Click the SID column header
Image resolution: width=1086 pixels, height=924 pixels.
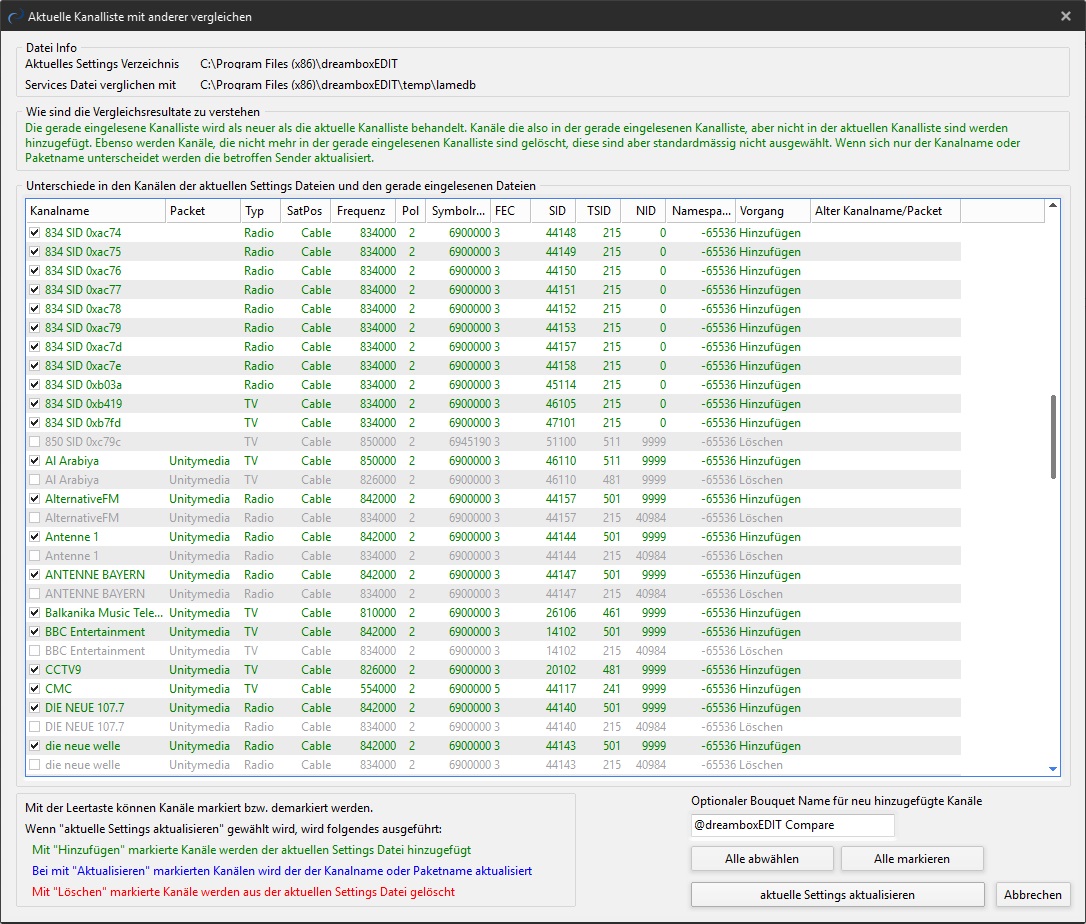(x=555, y=211)
